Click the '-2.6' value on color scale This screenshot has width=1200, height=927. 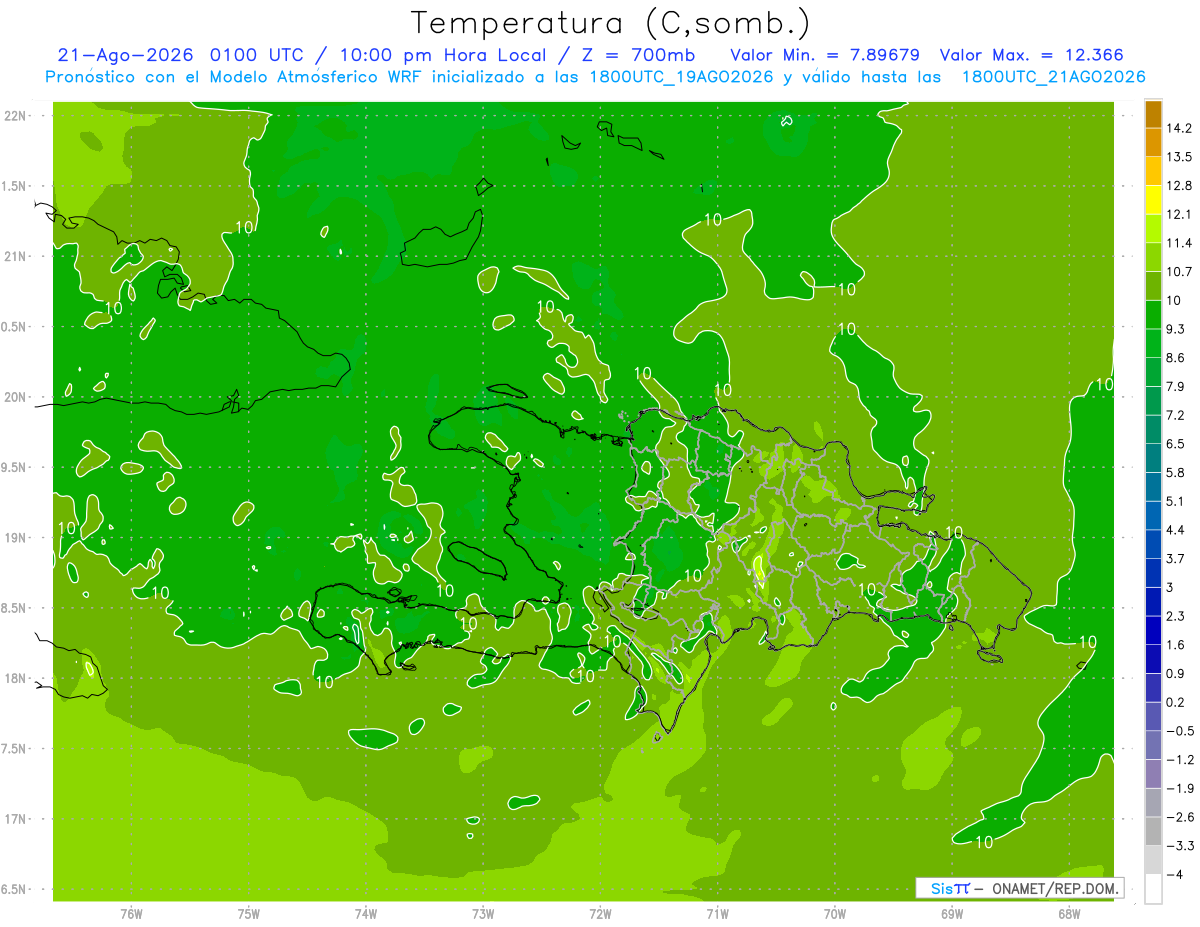(x=1180, y=817)
